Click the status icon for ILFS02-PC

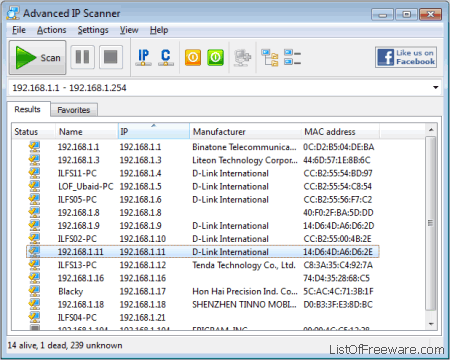[34, 238]
